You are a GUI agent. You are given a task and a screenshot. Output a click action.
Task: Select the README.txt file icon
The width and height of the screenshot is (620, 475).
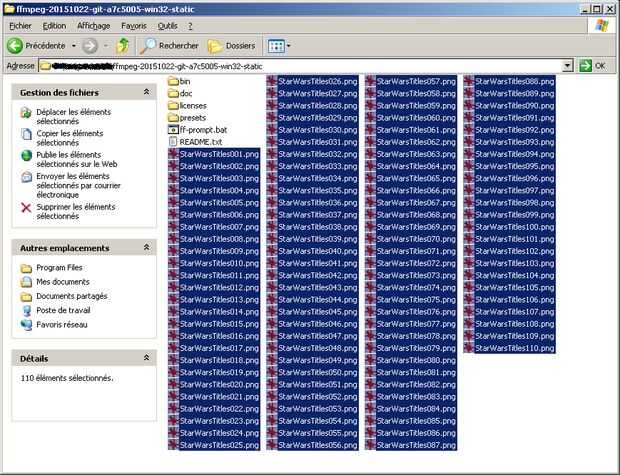pos(173,142)
